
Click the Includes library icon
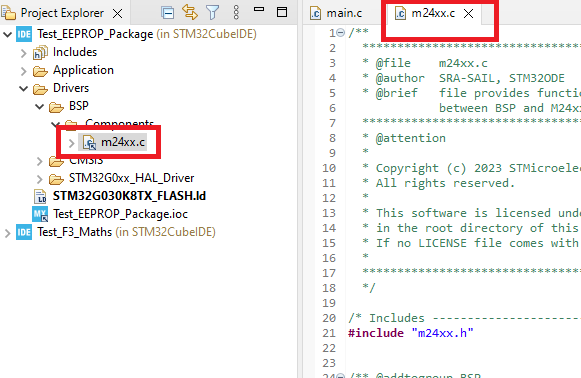pos(40,53)
